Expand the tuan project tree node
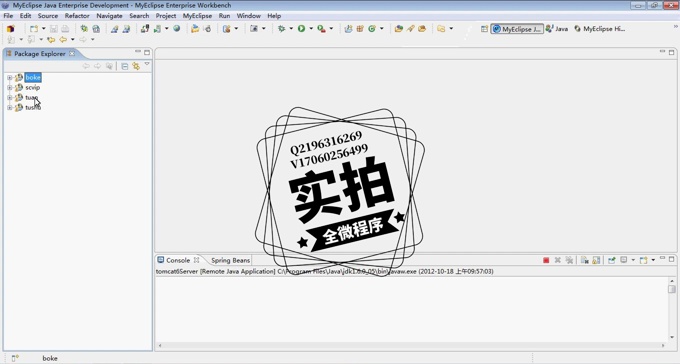 coord(10,98)
